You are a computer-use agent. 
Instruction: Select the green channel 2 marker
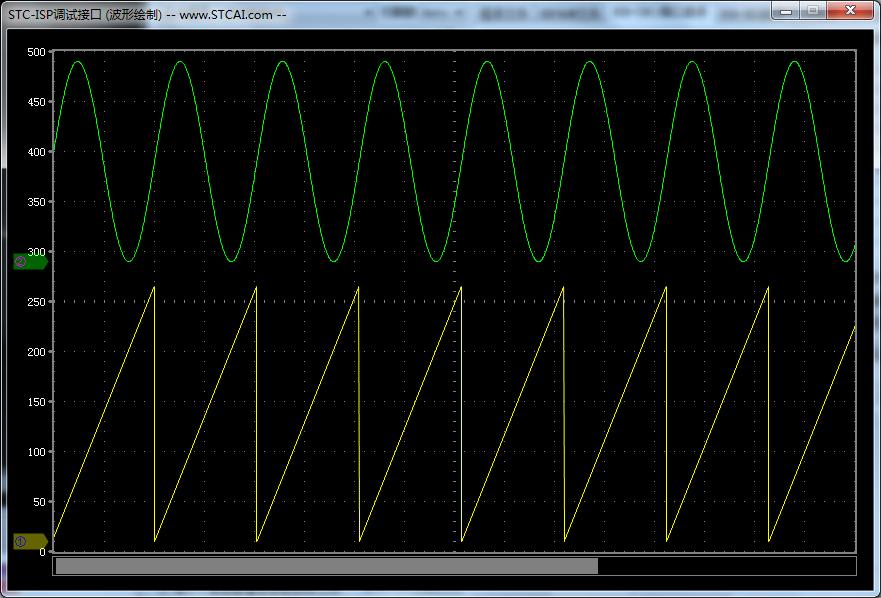pyautogui.click(x=30, y=261)
